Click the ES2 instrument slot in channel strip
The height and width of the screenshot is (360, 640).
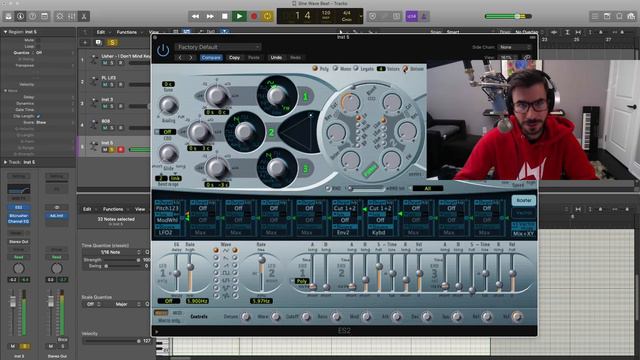tap(19, 207)
